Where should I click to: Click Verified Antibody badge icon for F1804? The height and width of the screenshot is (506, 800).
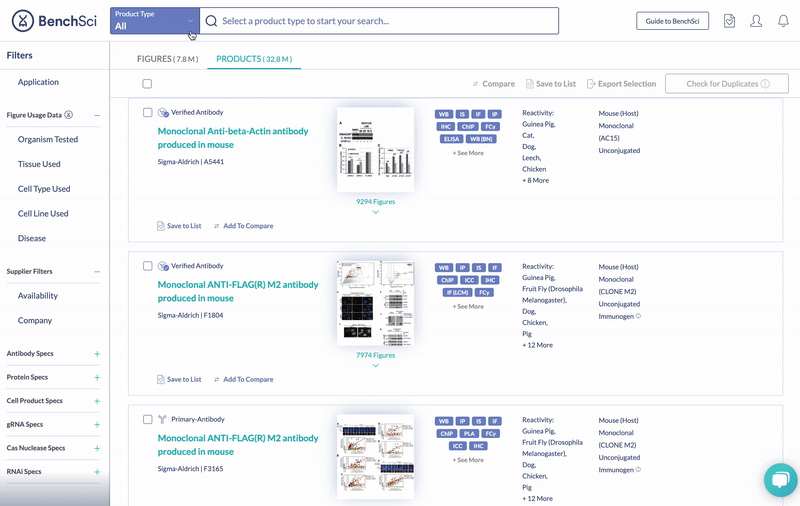click(163, 266)
